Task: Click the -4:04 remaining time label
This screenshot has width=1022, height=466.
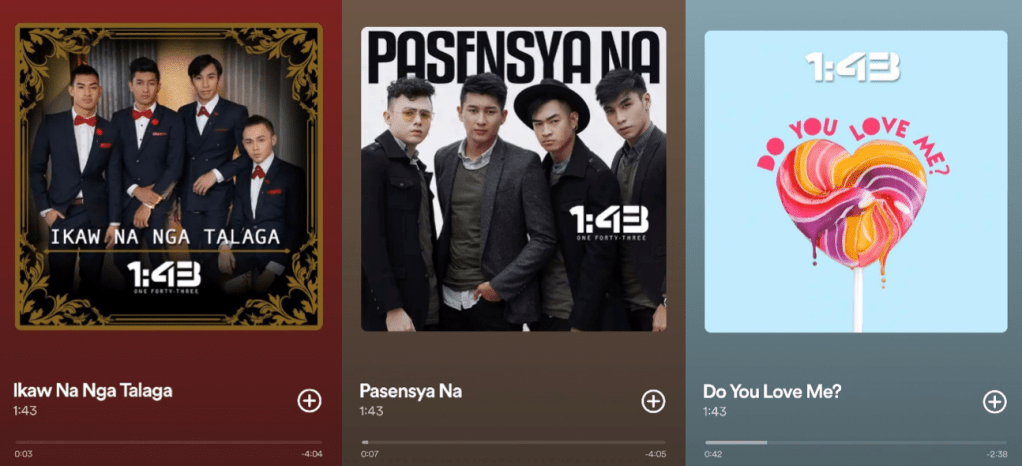Action: pyautogui.click(x=312, y=454)
